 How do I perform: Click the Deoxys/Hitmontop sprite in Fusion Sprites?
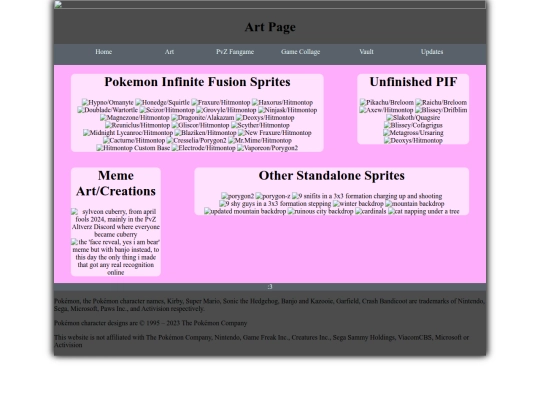pos(265,117)
